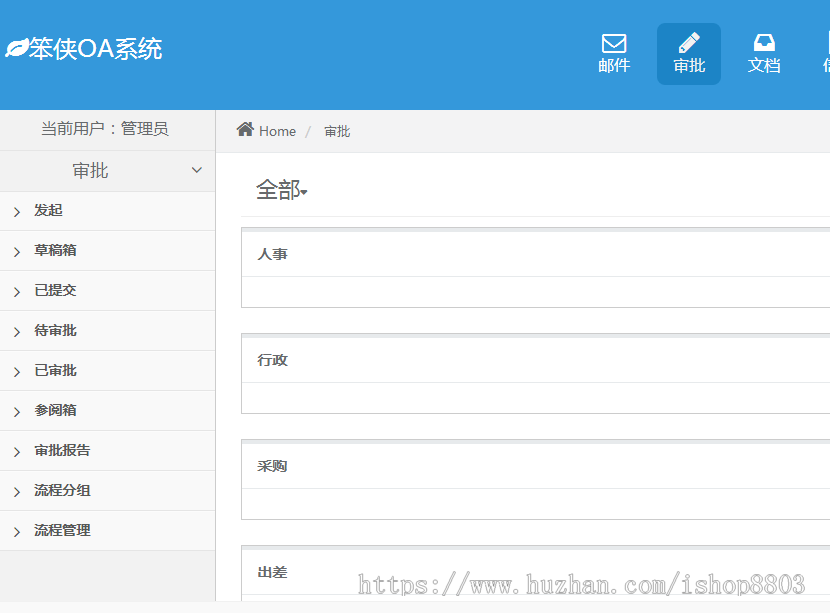Select the 审批 pencil icon in top bar

688,42
